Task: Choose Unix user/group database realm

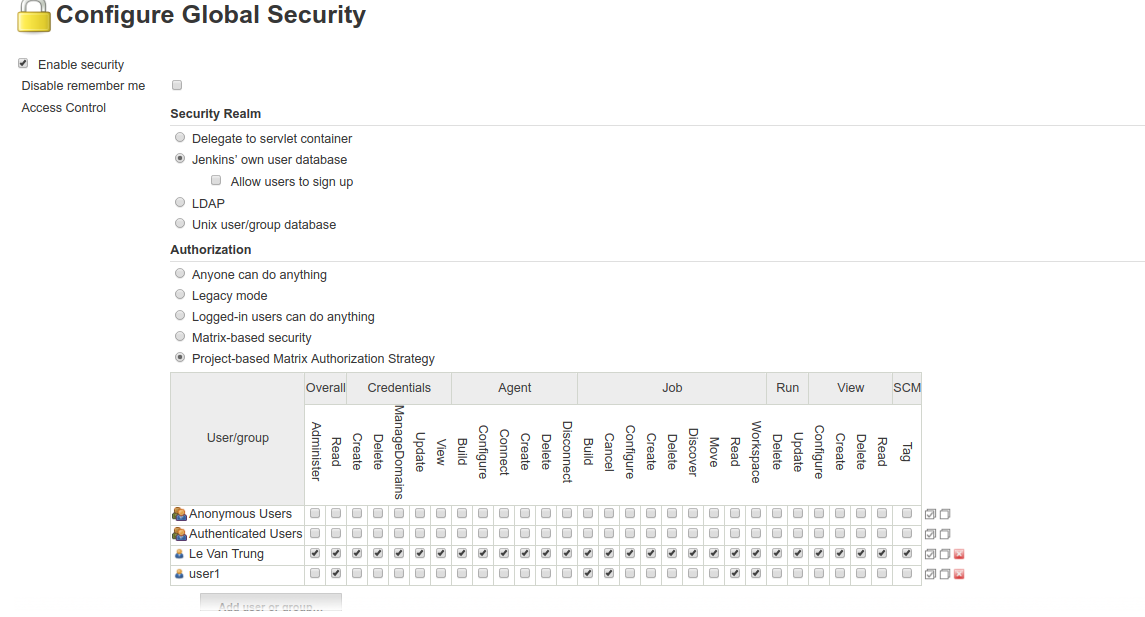Action: (x=180, y=223)
